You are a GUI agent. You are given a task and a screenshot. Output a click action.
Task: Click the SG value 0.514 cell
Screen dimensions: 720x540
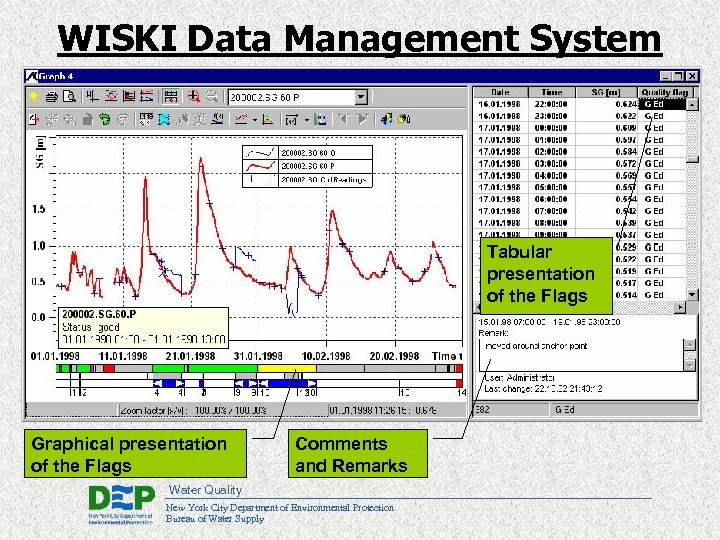coord(626,295)
